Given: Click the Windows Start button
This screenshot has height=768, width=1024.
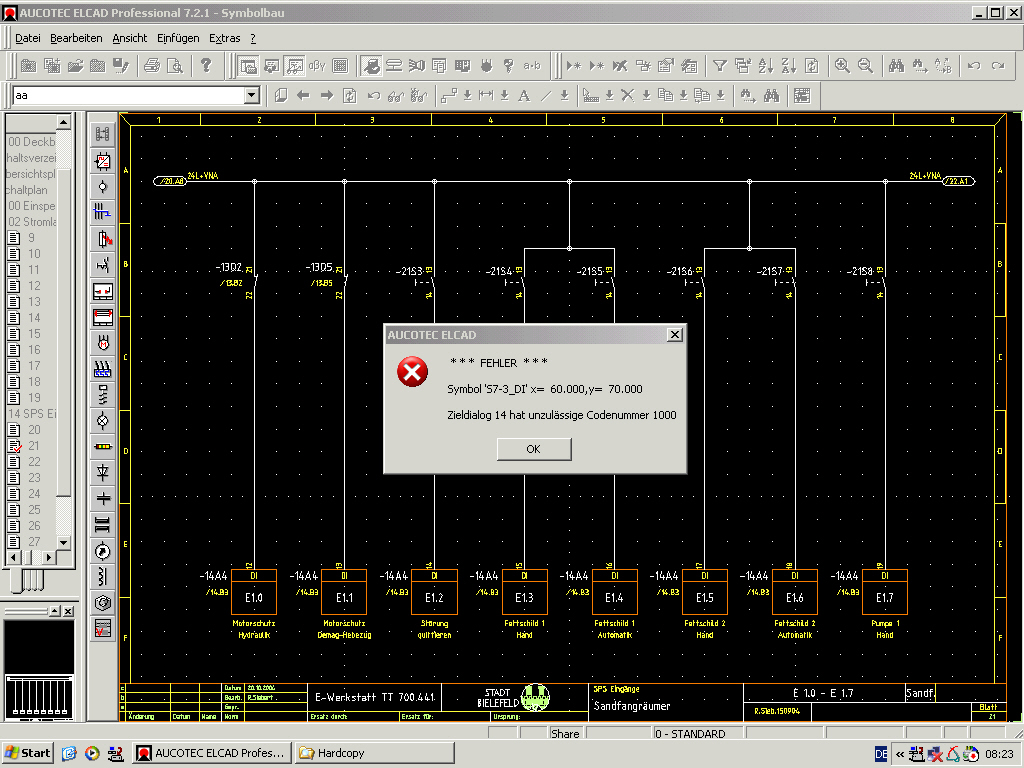Looking at the screenshot, I should (x=27, y=753).
